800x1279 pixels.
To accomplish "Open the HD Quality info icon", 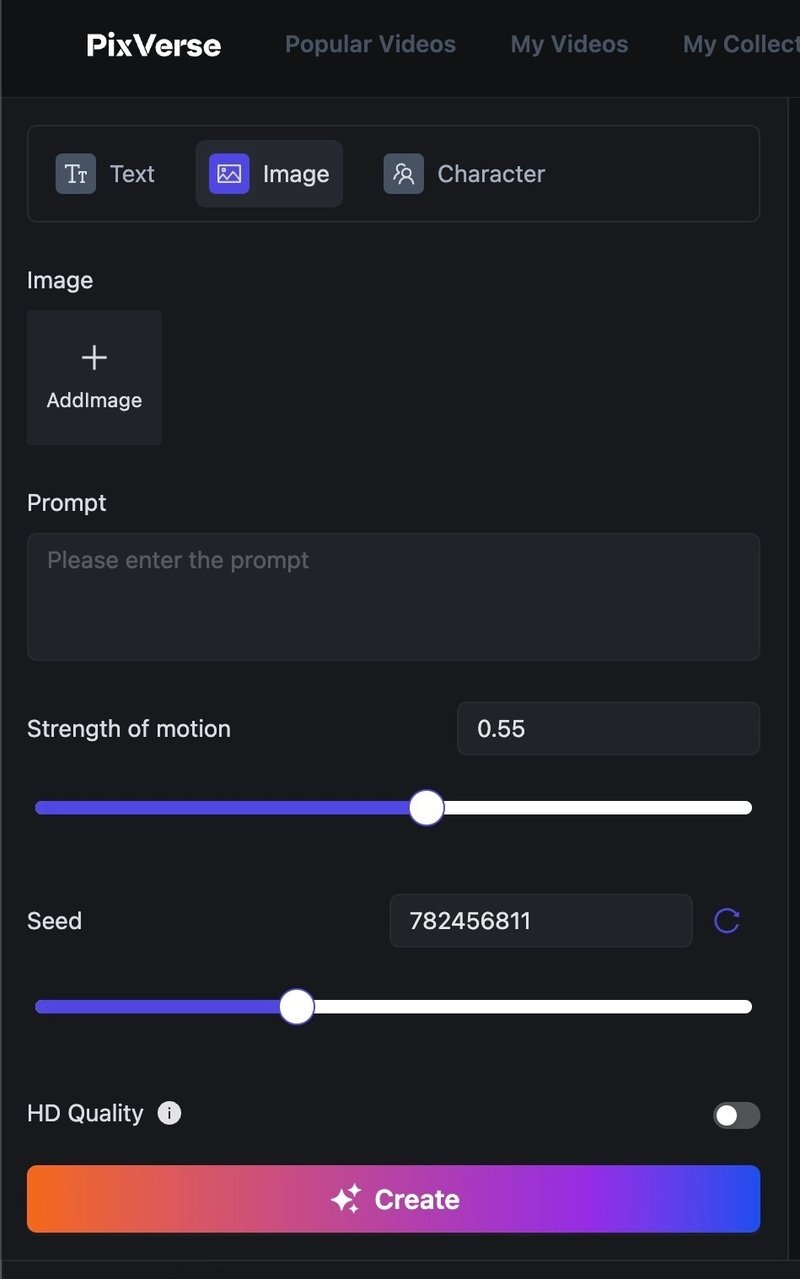I will [x=170, y=1113].
